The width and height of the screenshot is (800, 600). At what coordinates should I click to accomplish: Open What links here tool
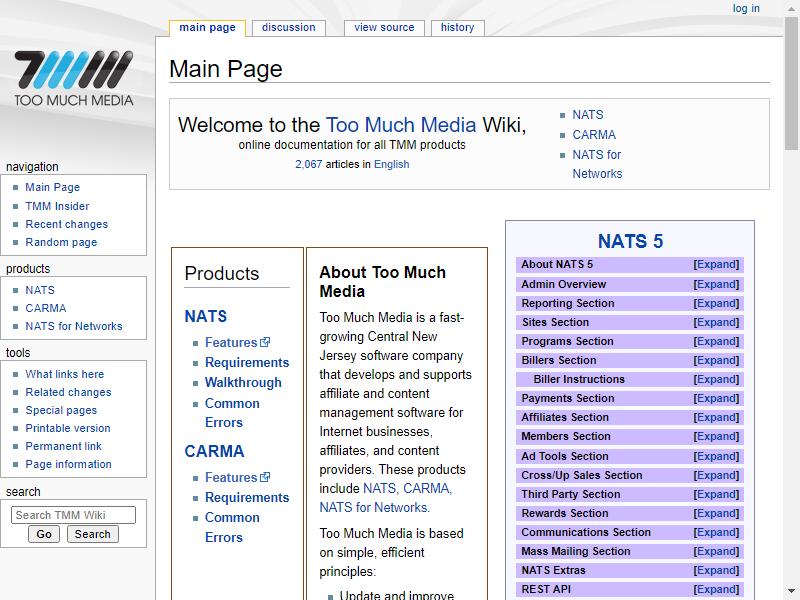coord(65,374)
